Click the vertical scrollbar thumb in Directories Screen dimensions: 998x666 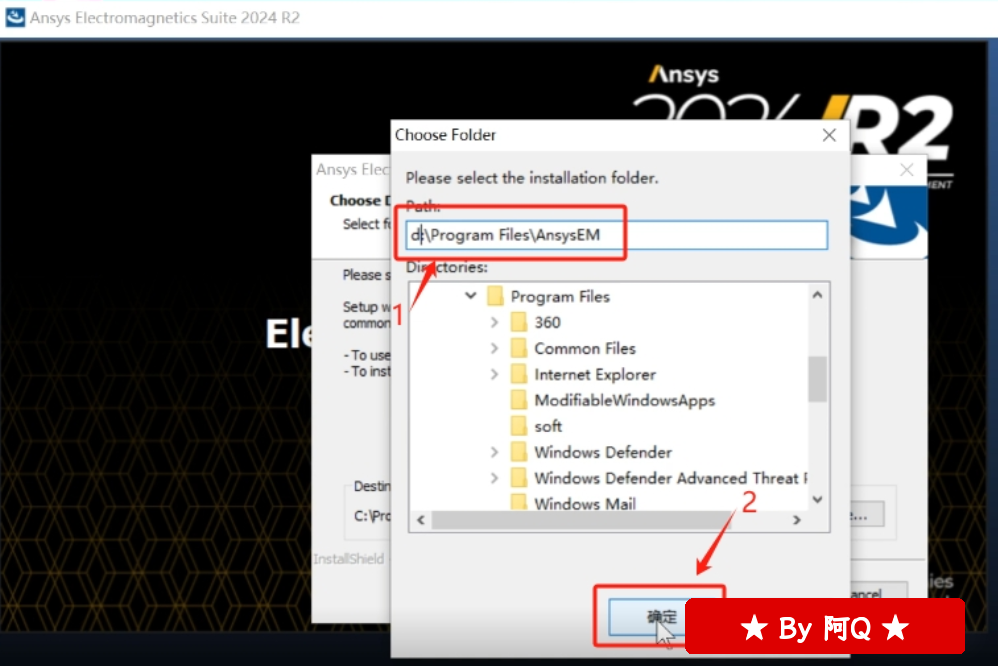(818, 379)
